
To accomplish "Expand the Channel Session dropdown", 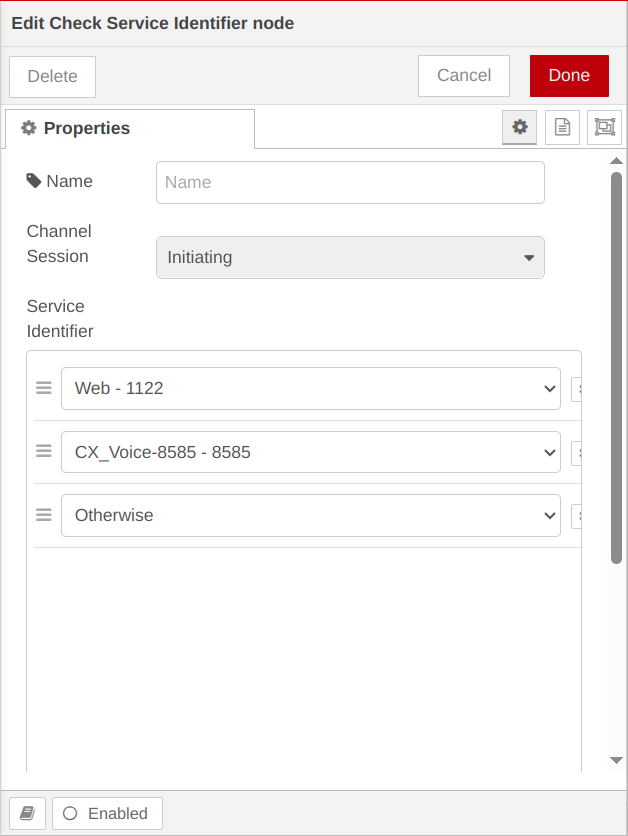I will [350, 257].
